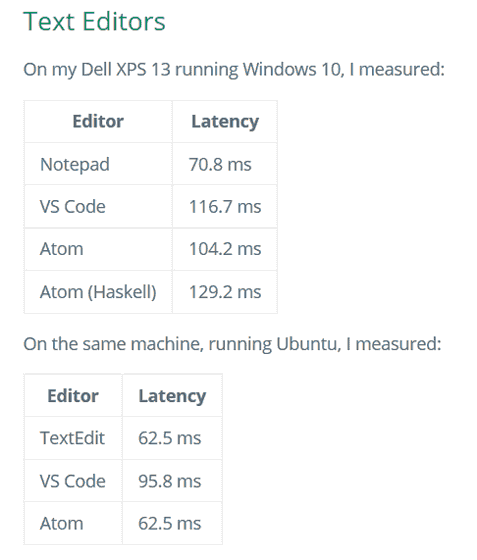Select the Latency header in Windows table
This screenshot has width=477, height=560.
point(225,121)
